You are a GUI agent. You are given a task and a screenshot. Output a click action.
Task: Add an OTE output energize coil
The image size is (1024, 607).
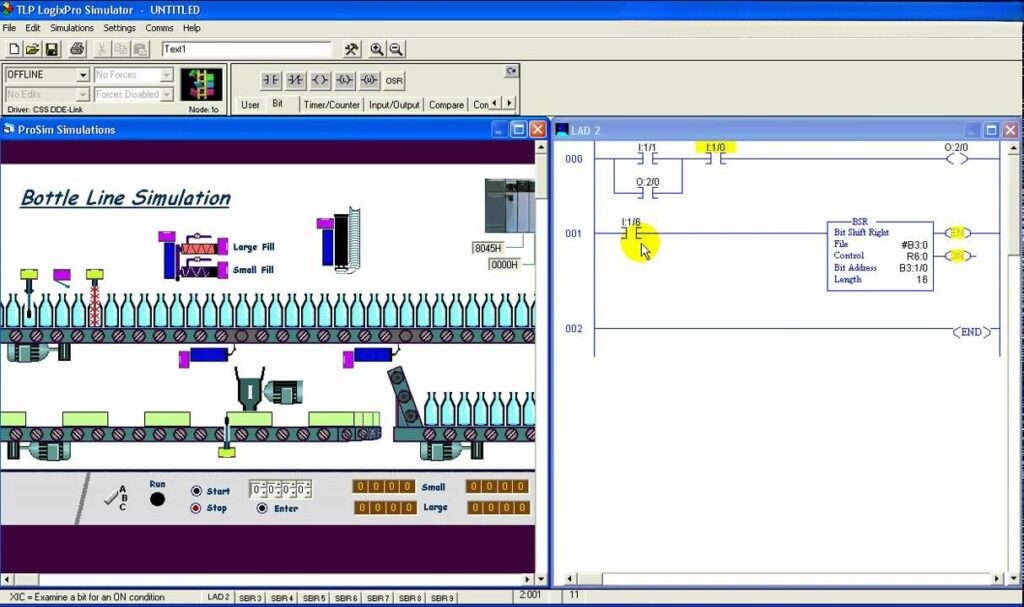(x=320, y=80)
